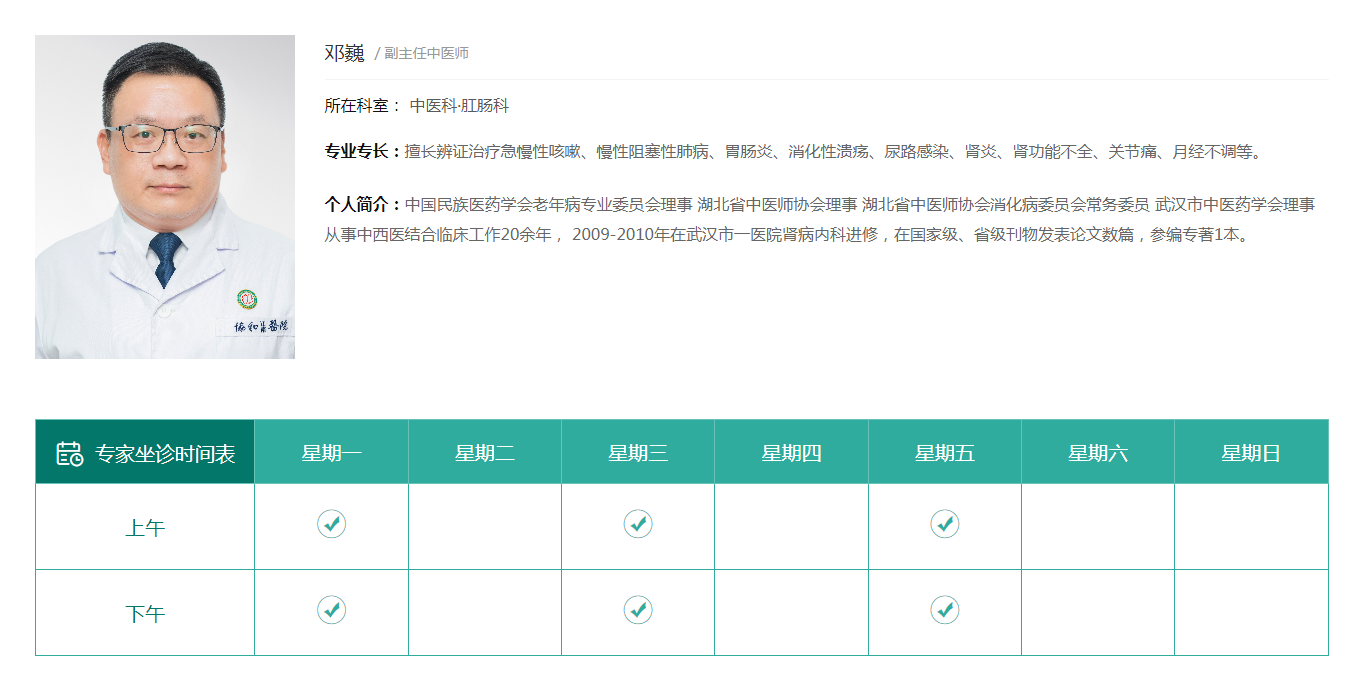The height and width of the screenshot is (689, 1362).
Task: Click Wednesday morning checkmark icon
Action: click(638, 523)
